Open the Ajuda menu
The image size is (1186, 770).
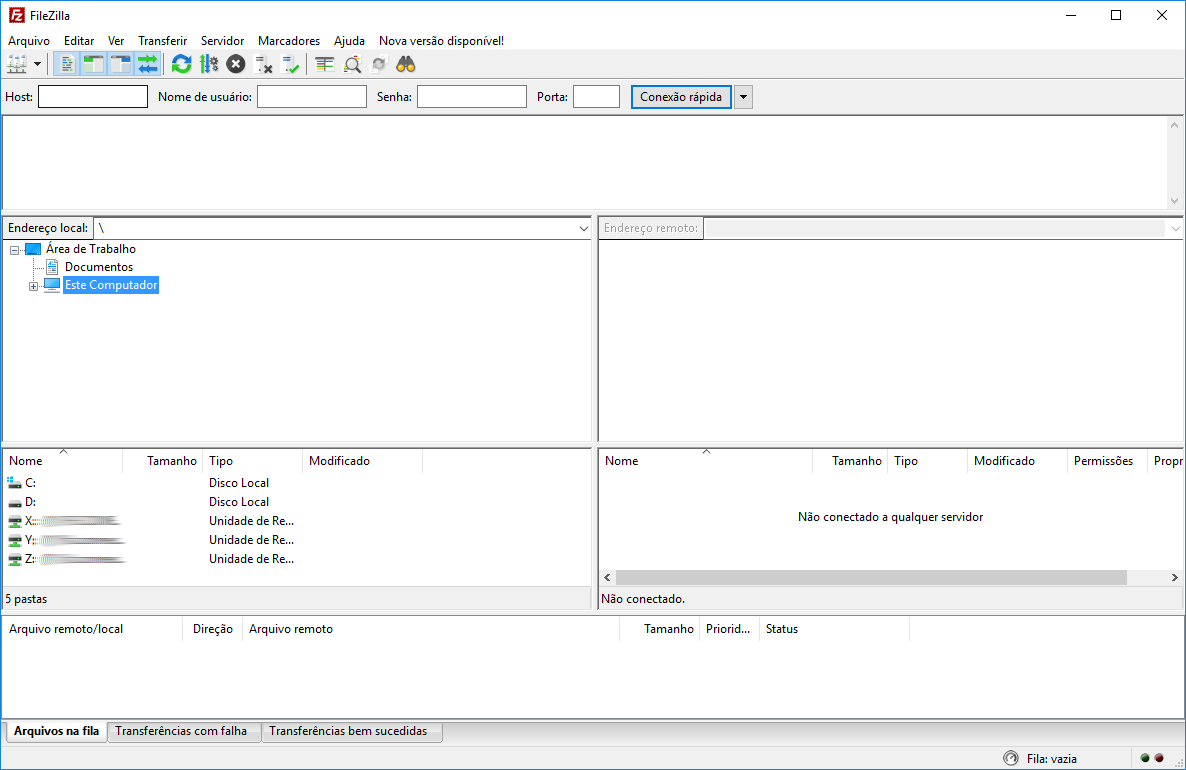[349, 41]
